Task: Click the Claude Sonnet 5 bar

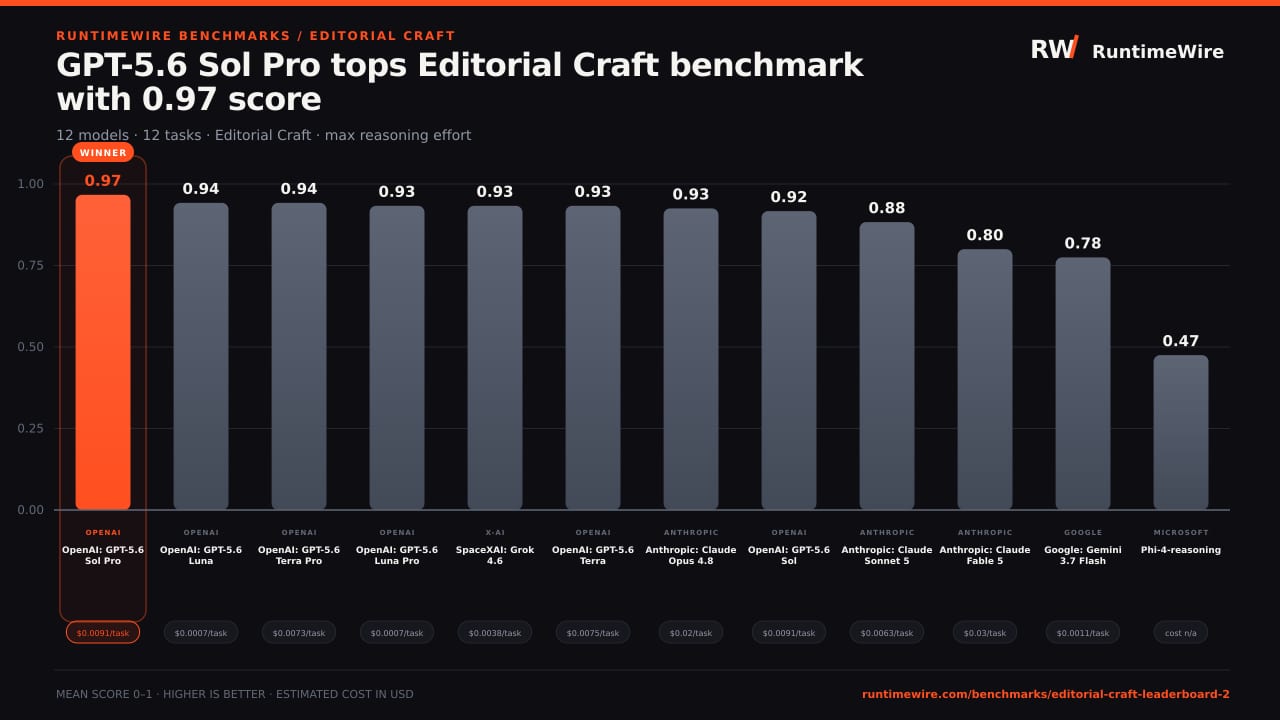Action: click(x=887, y=366)
